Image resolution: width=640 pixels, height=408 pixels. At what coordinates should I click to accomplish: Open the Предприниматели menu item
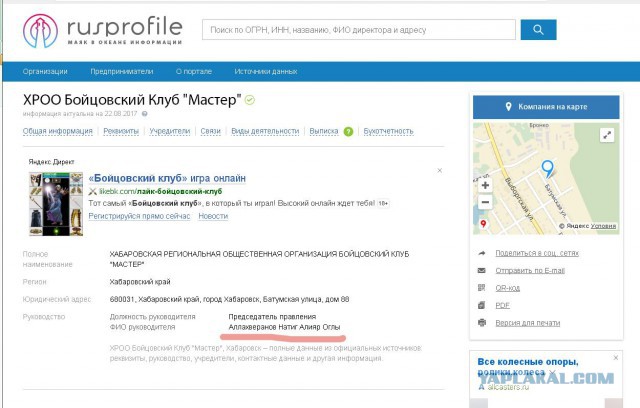(x=122, y=71)
